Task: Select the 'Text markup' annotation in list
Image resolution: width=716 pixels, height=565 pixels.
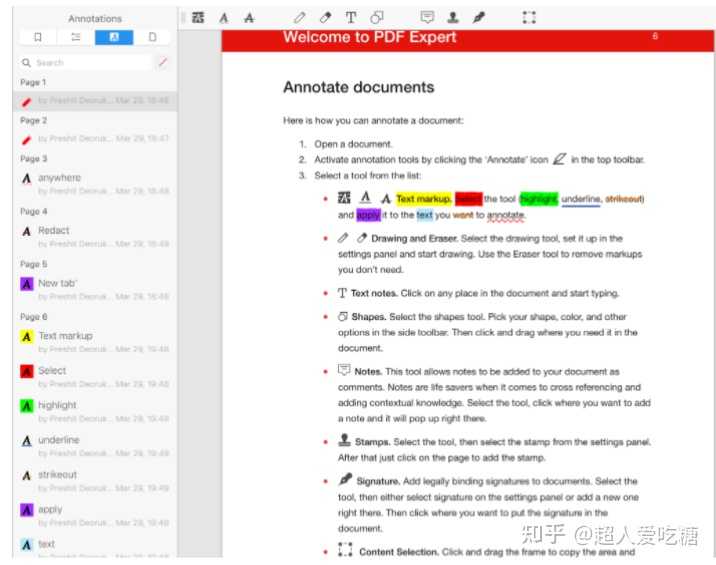Action: tap(95, 342)
